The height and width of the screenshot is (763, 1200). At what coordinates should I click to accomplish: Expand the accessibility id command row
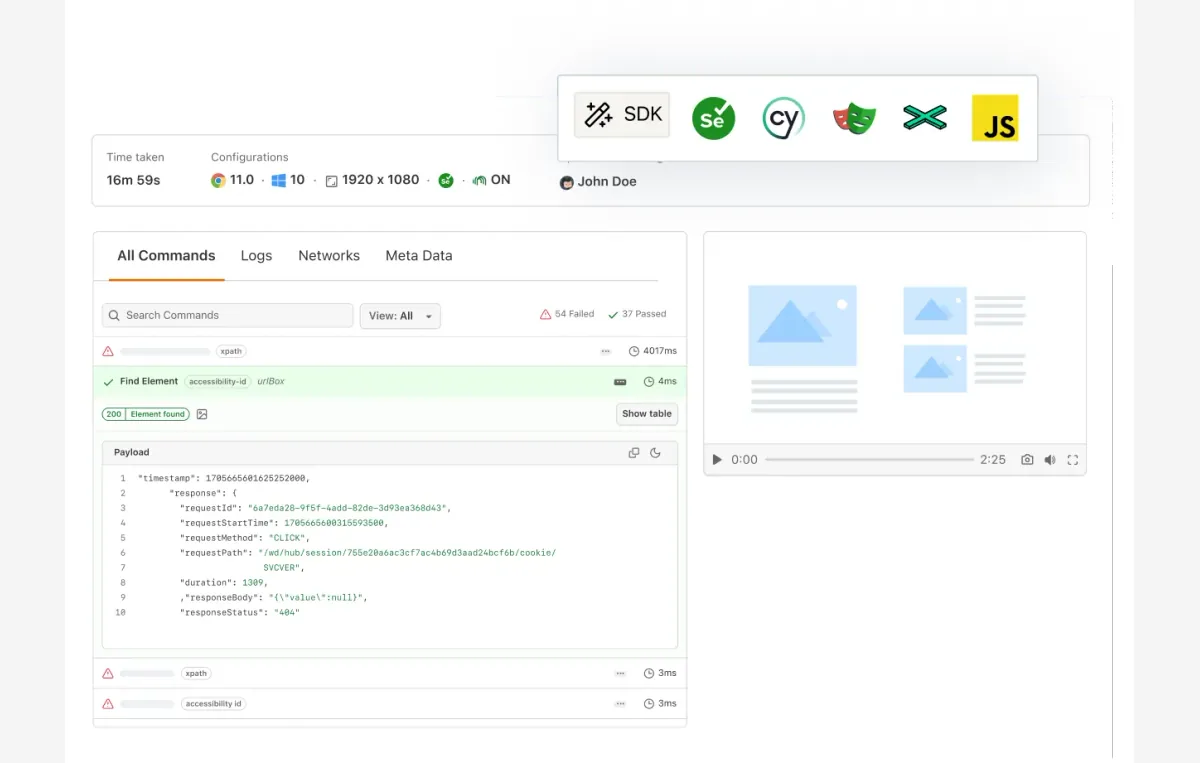pos(390,704)
